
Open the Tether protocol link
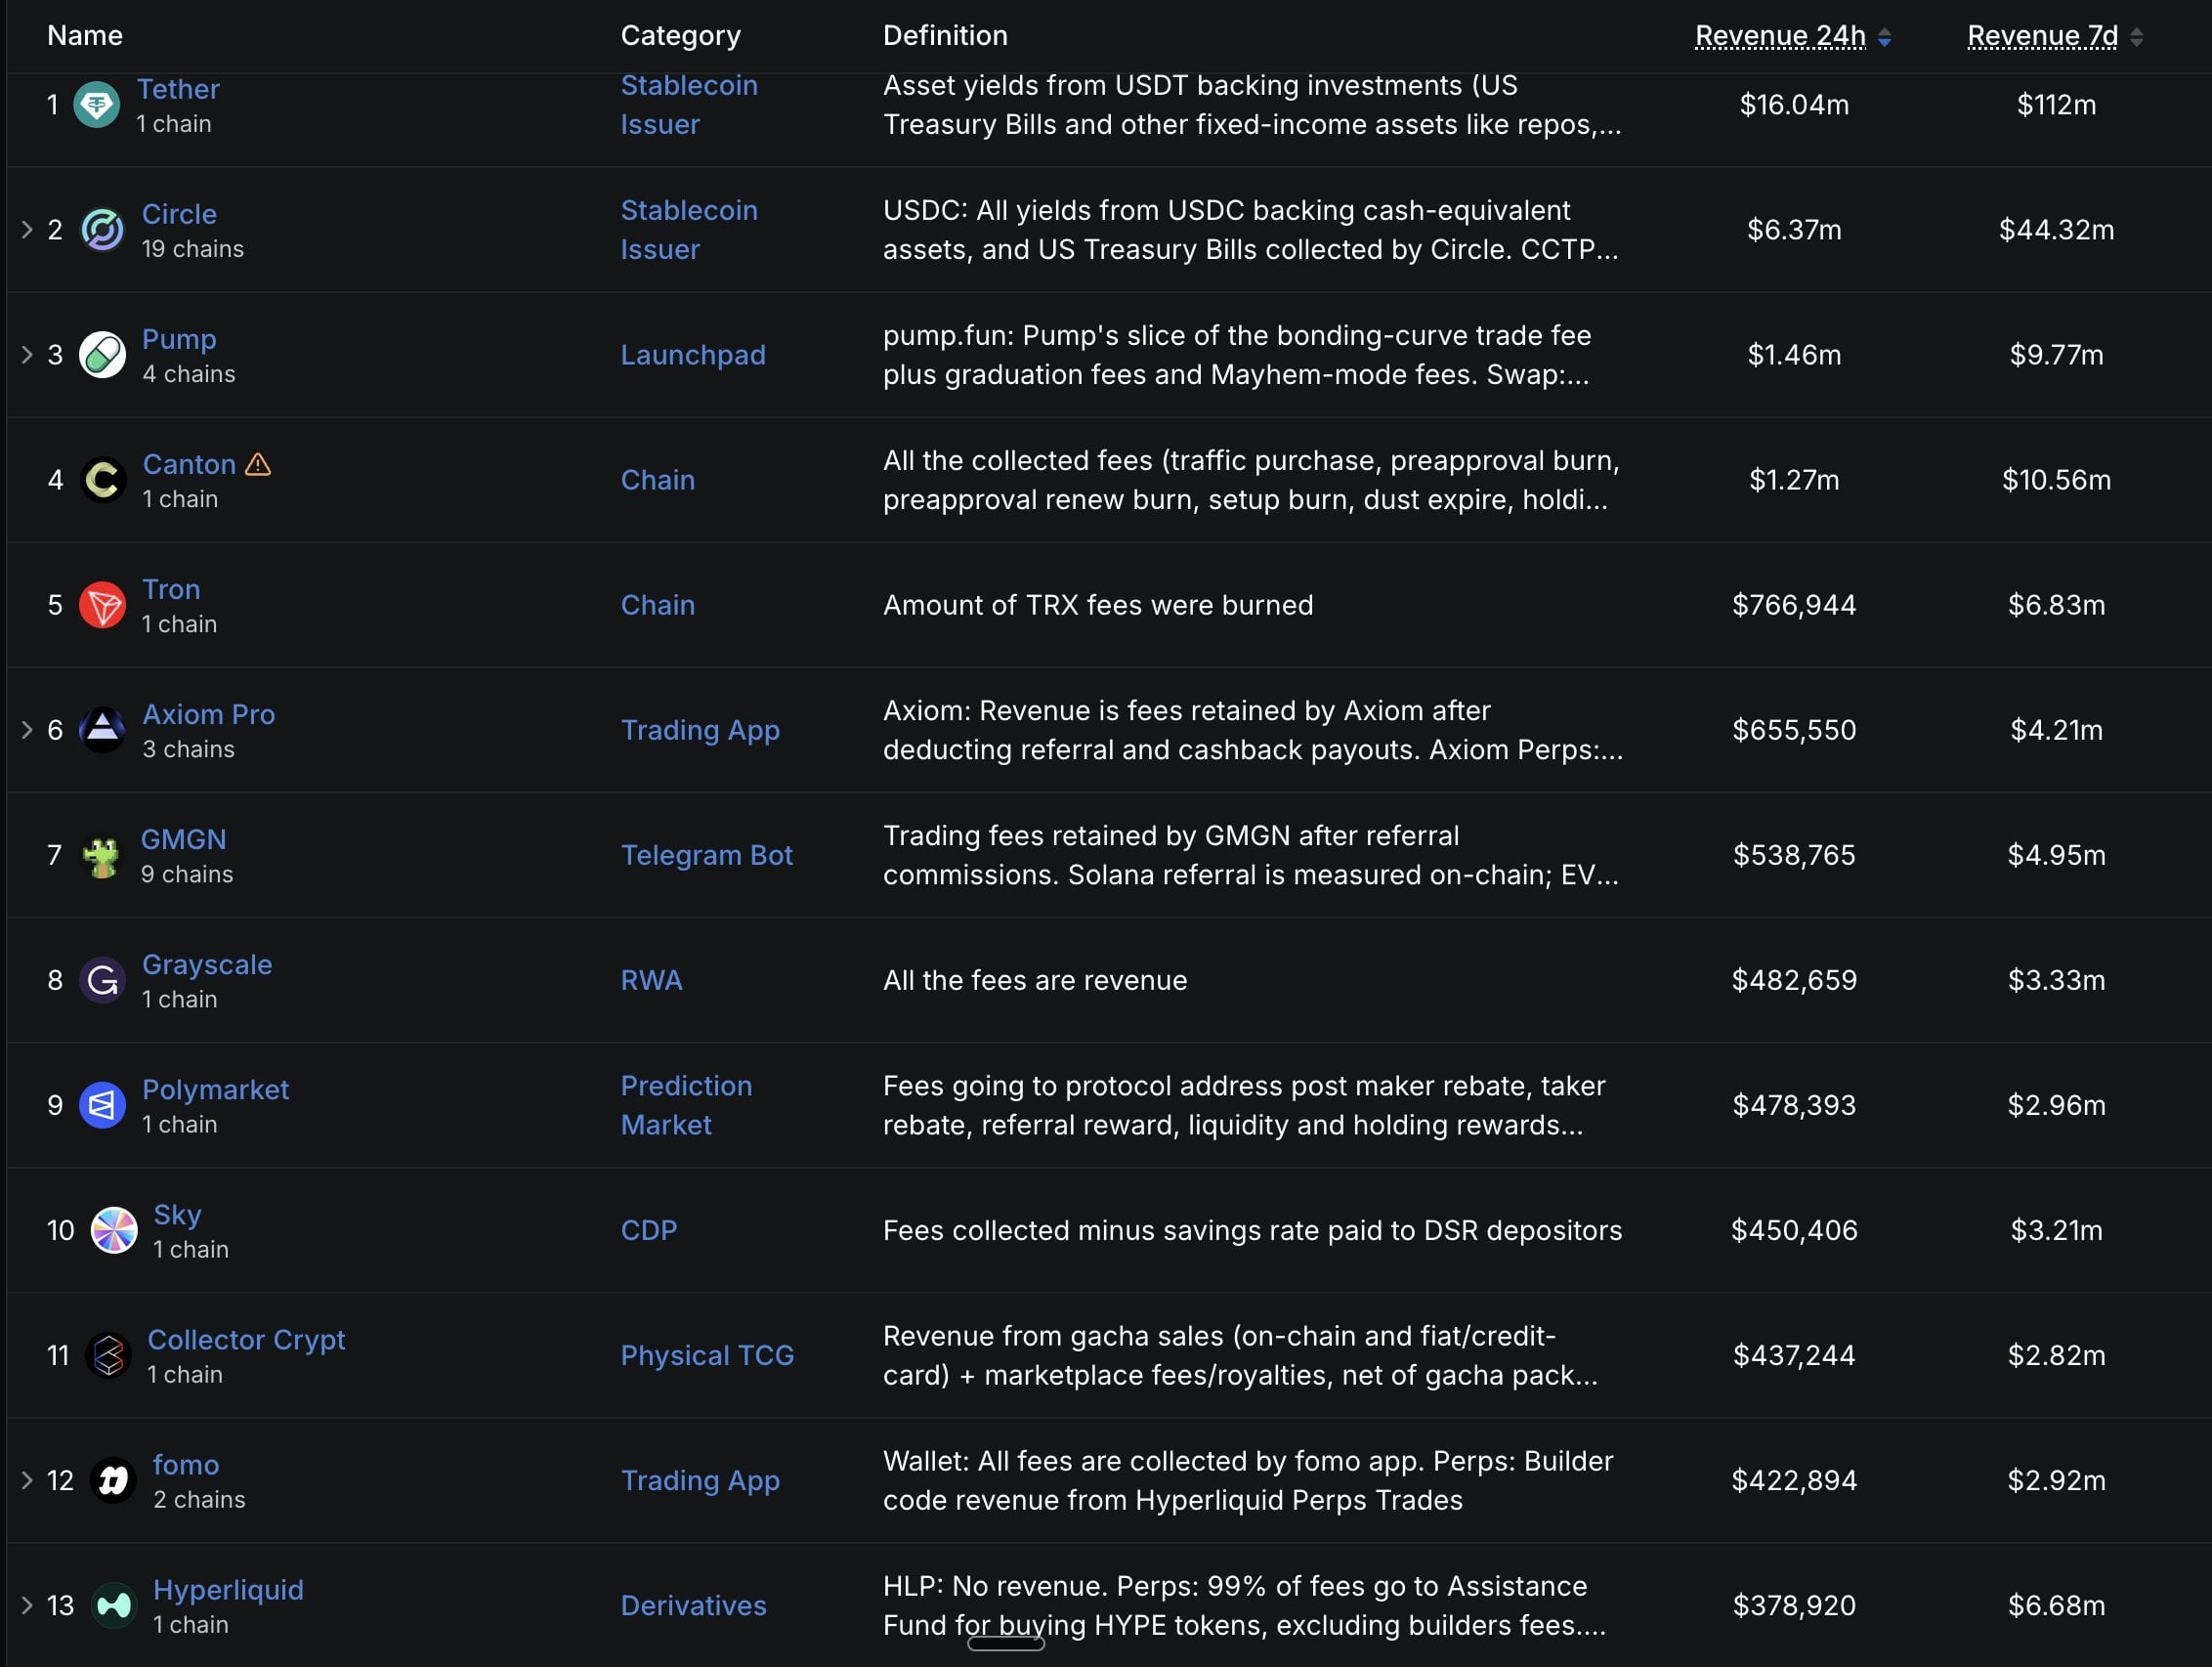(x=178, y=89)
